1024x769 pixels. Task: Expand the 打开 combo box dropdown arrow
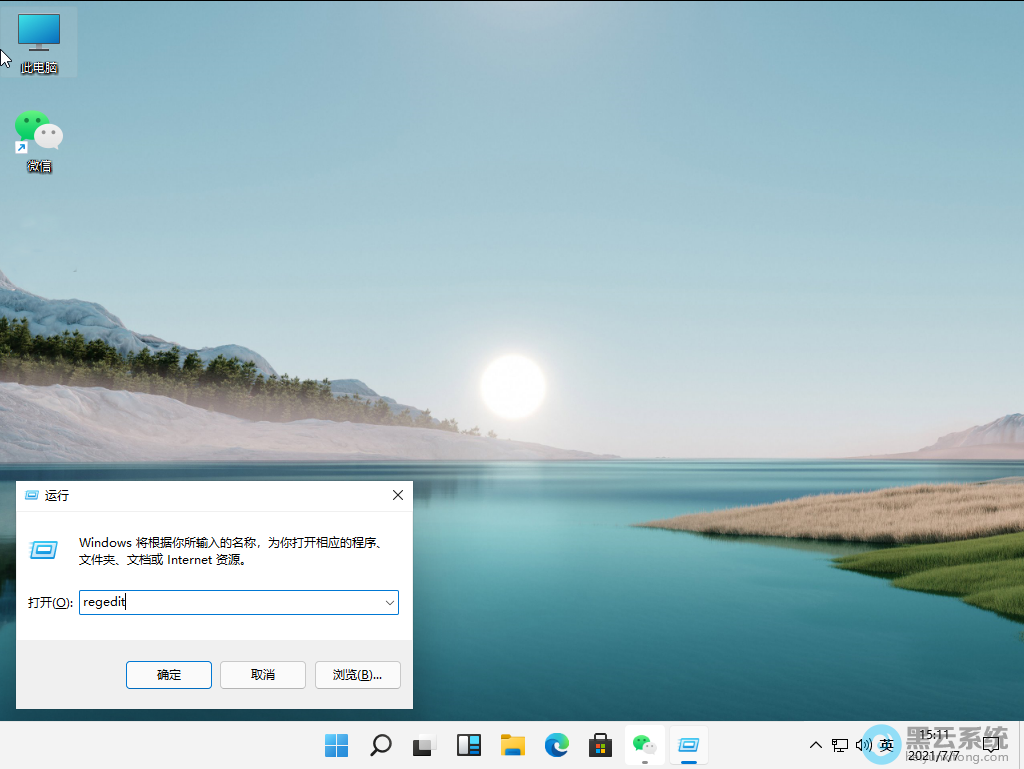coord(389,603)
